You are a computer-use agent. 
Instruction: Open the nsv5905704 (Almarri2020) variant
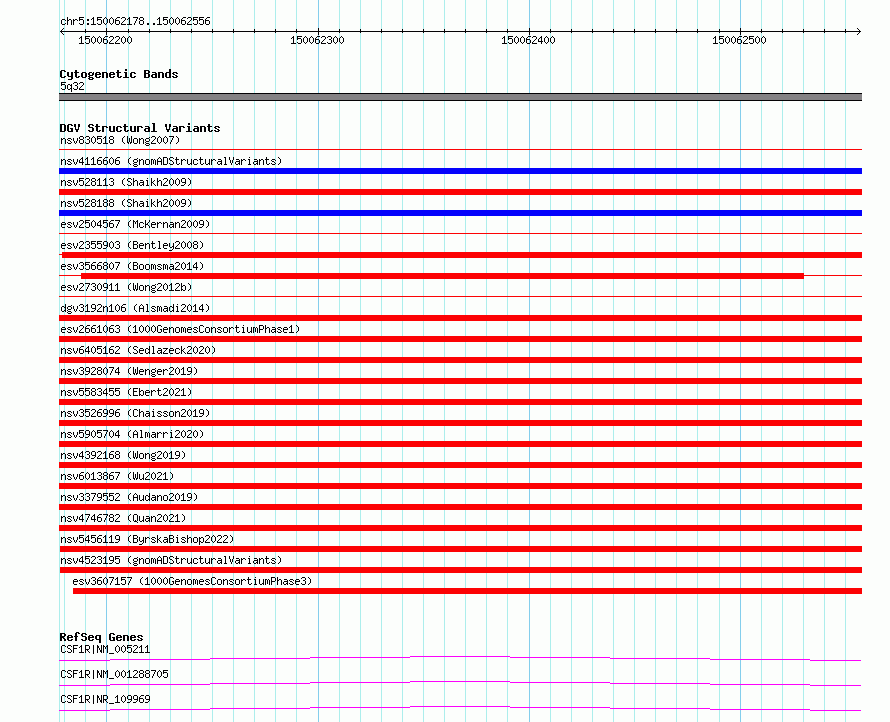132,434
